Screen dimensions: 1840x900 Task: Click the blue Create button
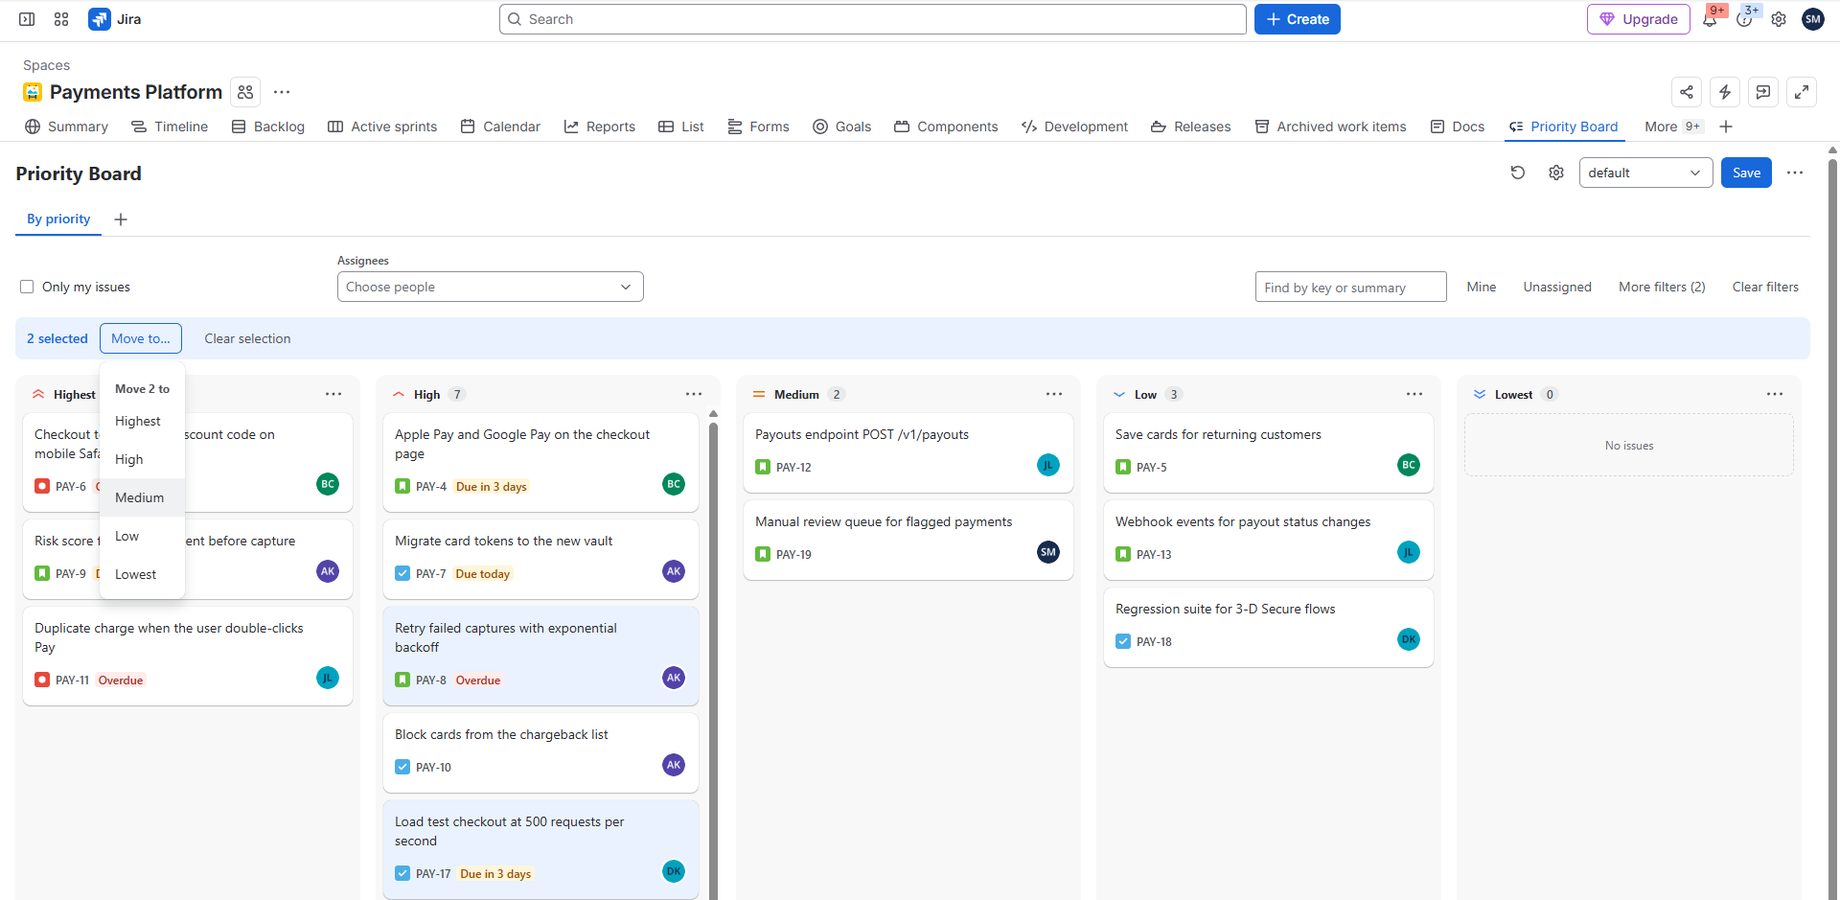coord(1297,19)
